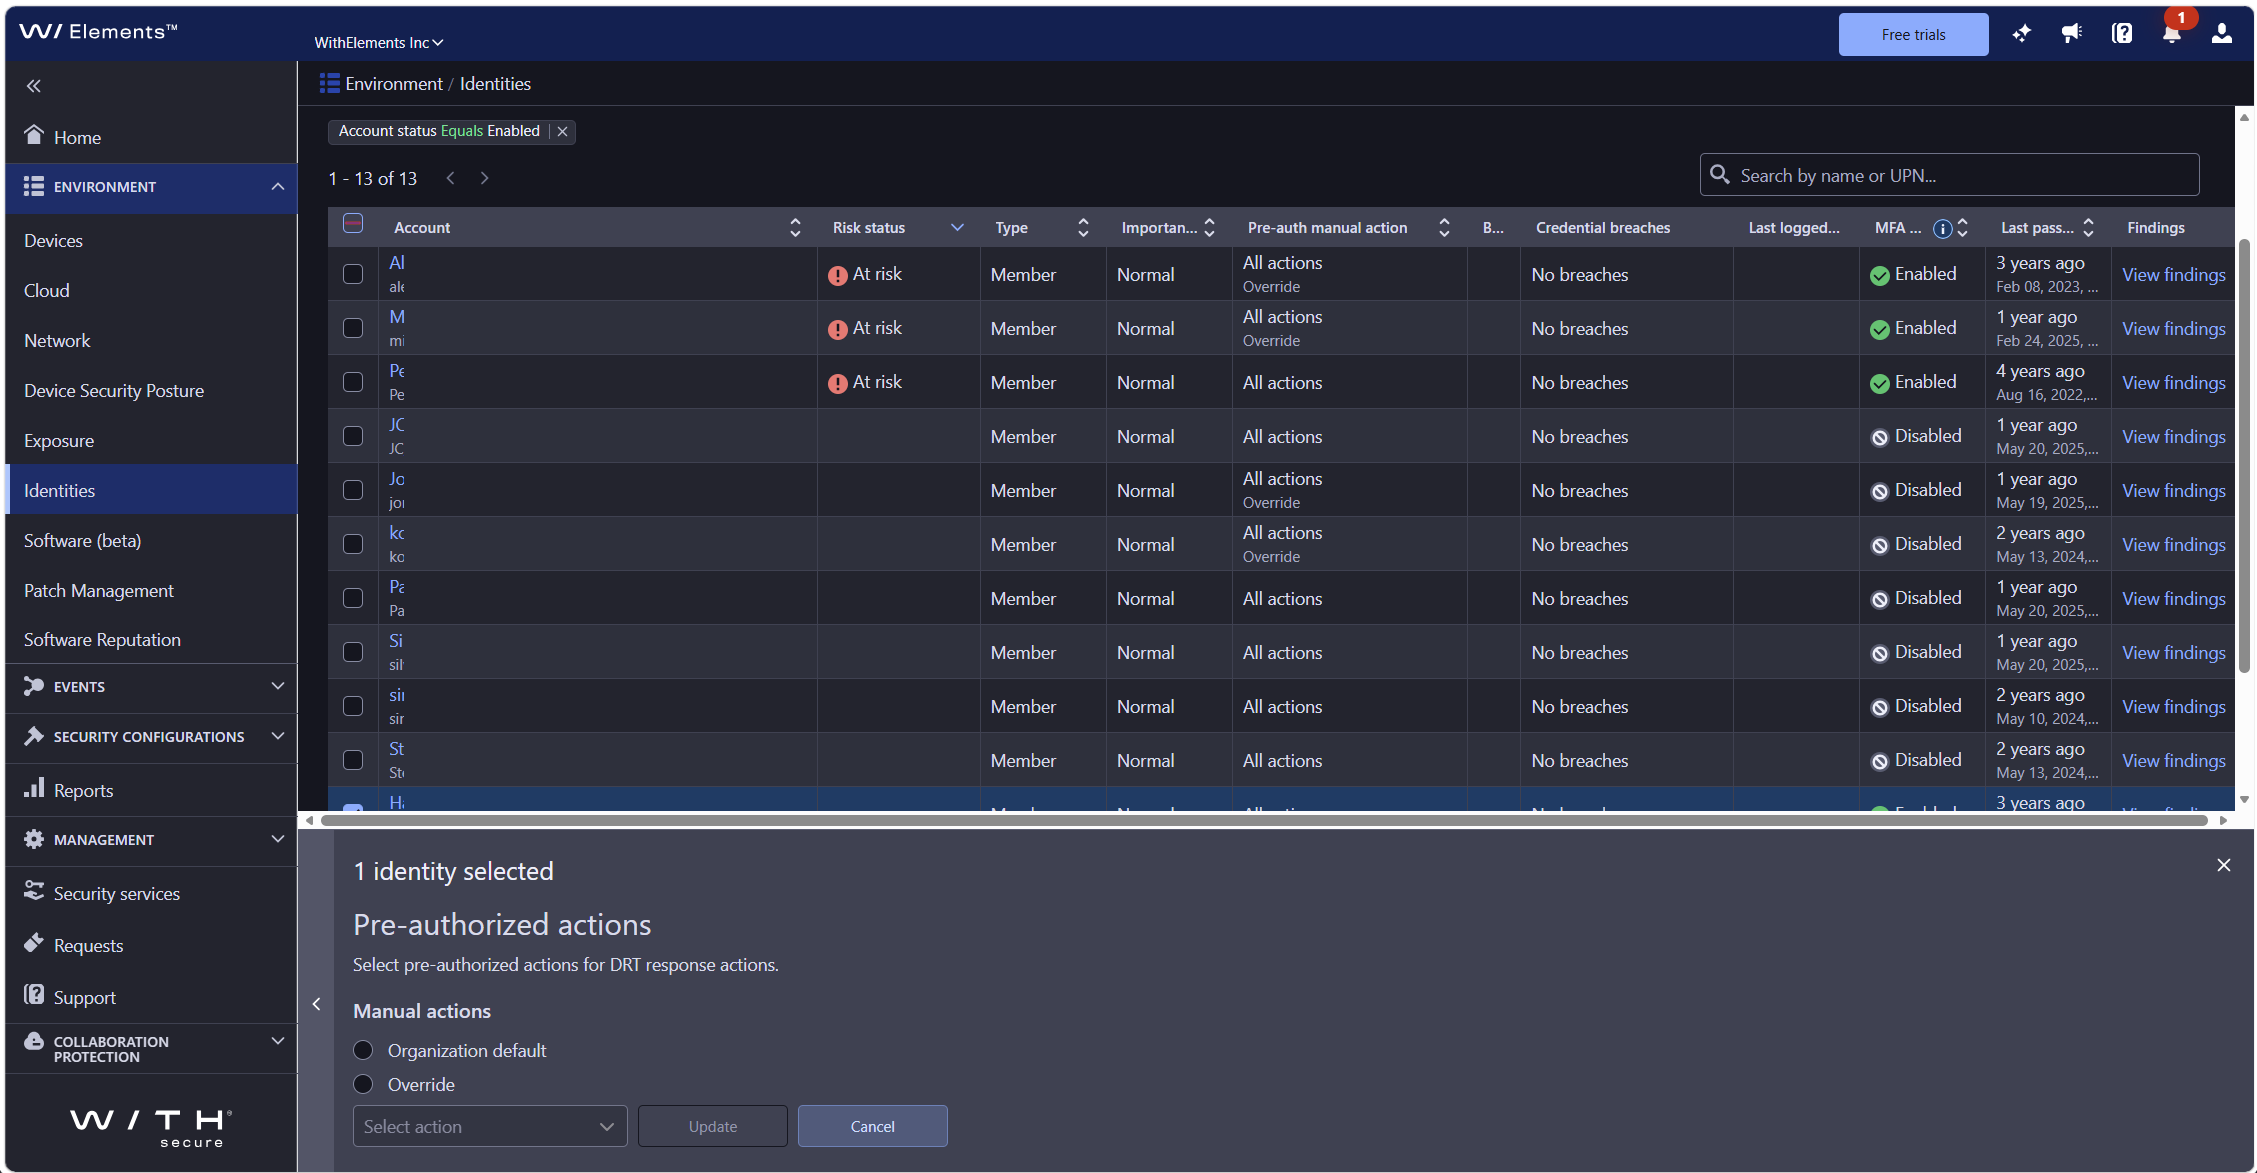
Task: Check the May 19, 2025 row checkbox
Action: pyautogui.click(x=353, y=490)
